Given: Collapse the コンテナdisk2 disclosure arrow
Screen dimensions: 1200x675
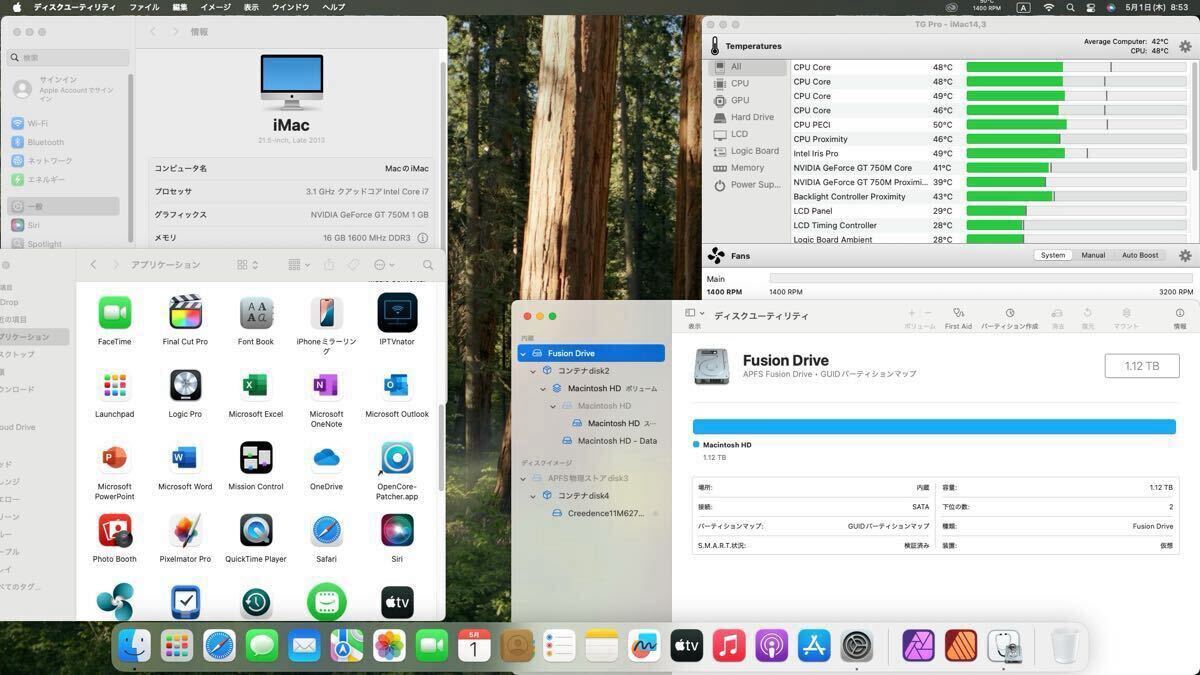Looking at the screenshot, I should 533,371.
